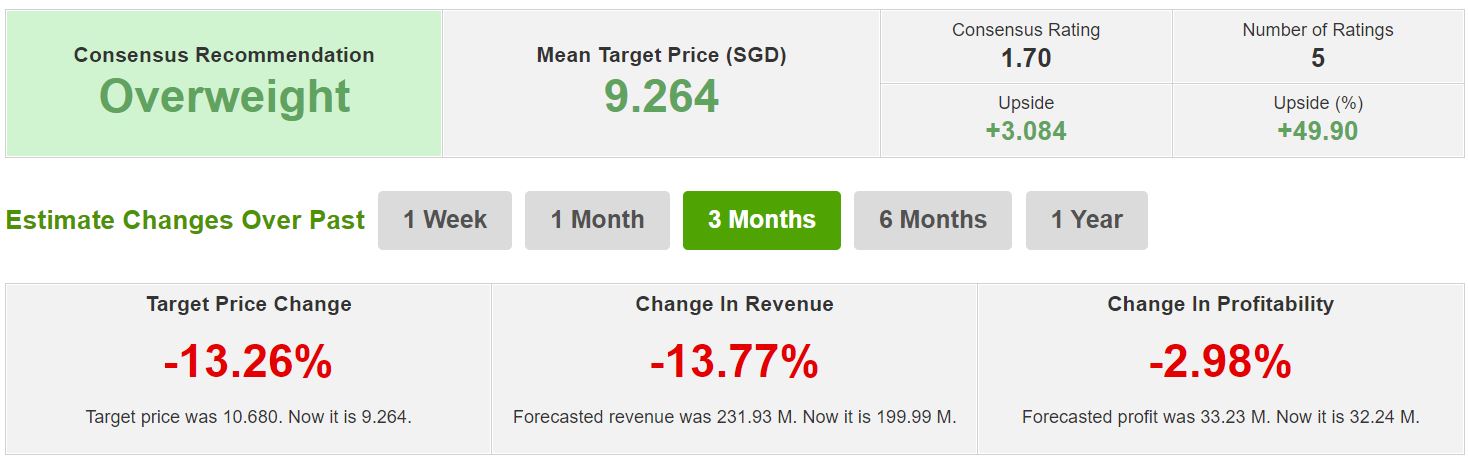Click the active 3 Months button

[x=762, y=220]
